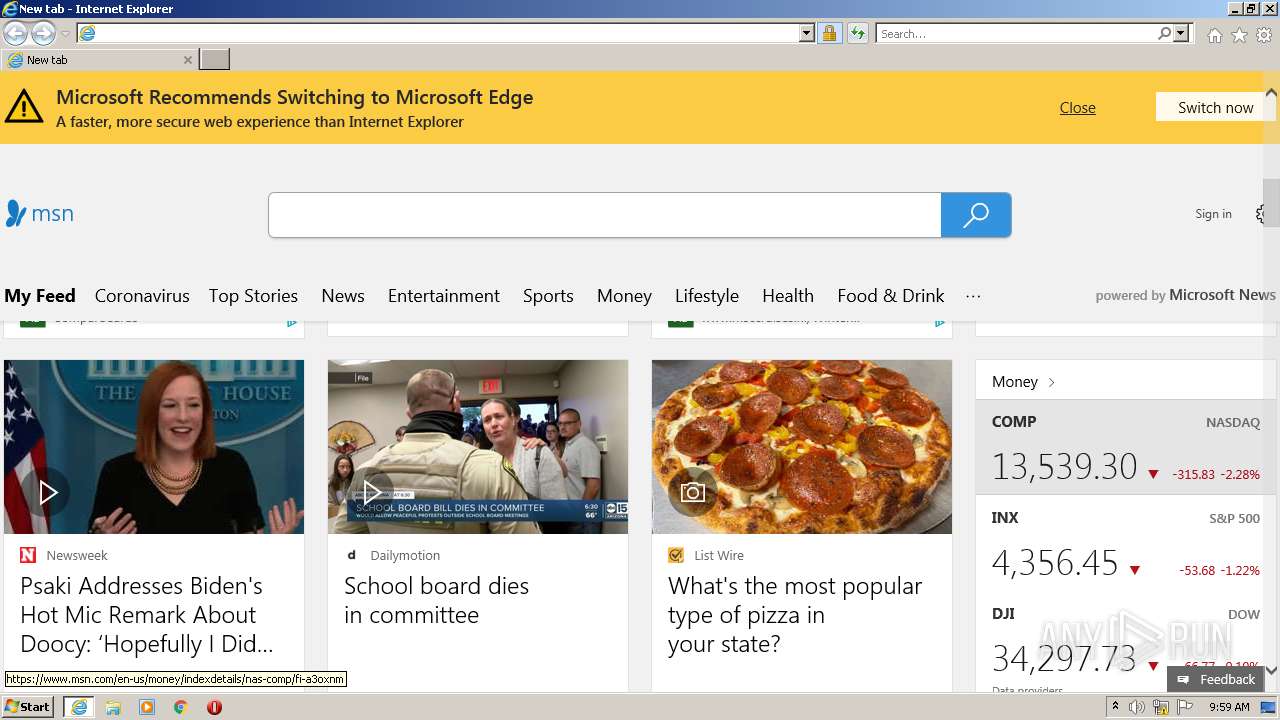Image resolution: width=1280 pixels, height=720 pixels.
Task: Click the Switch now button
Action: coord(1216,107)
